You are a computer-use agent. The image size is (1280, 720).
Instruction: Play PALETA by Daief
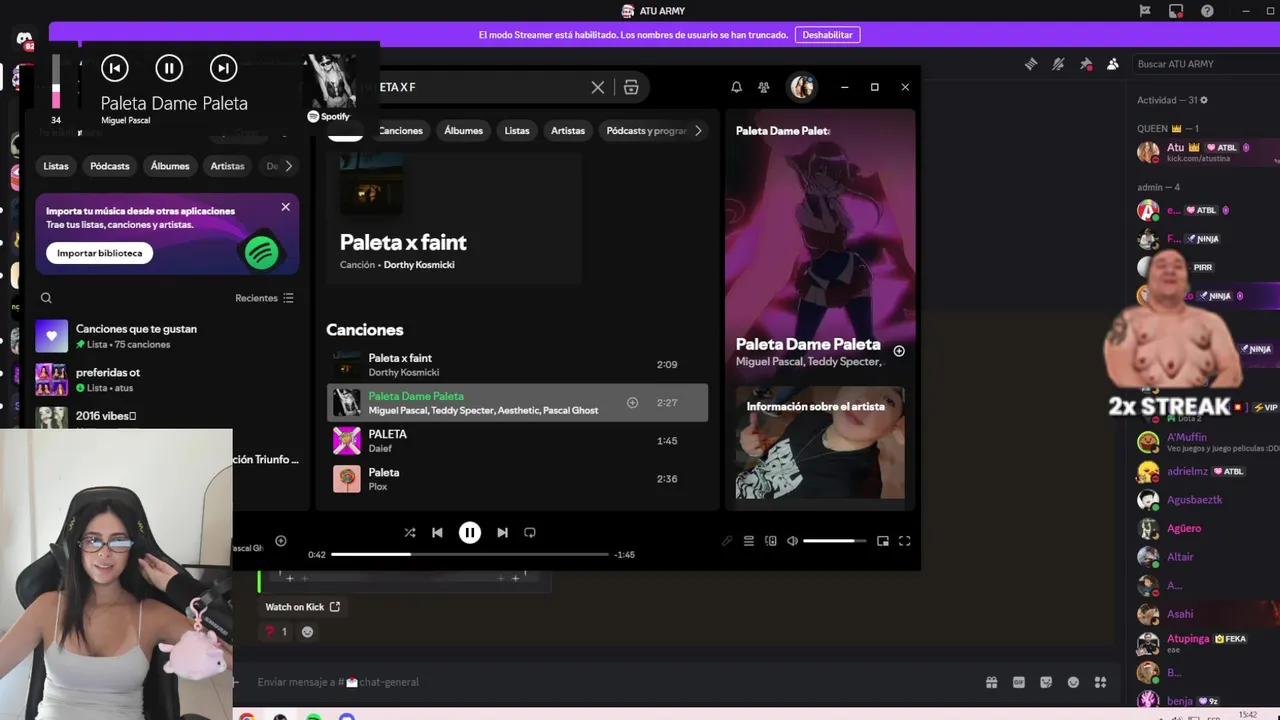(517, 441)
